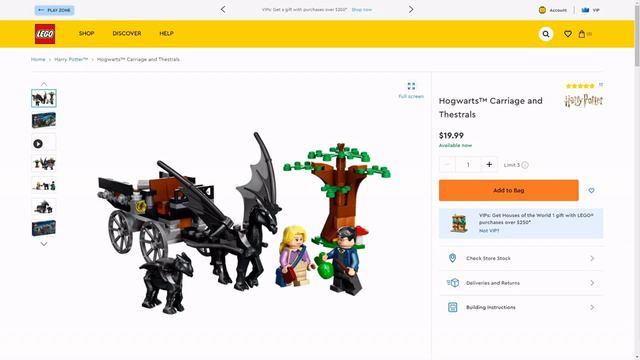This screenshot has width=640, height=360.
Task: Click the main product image
Action: (244, 223)
